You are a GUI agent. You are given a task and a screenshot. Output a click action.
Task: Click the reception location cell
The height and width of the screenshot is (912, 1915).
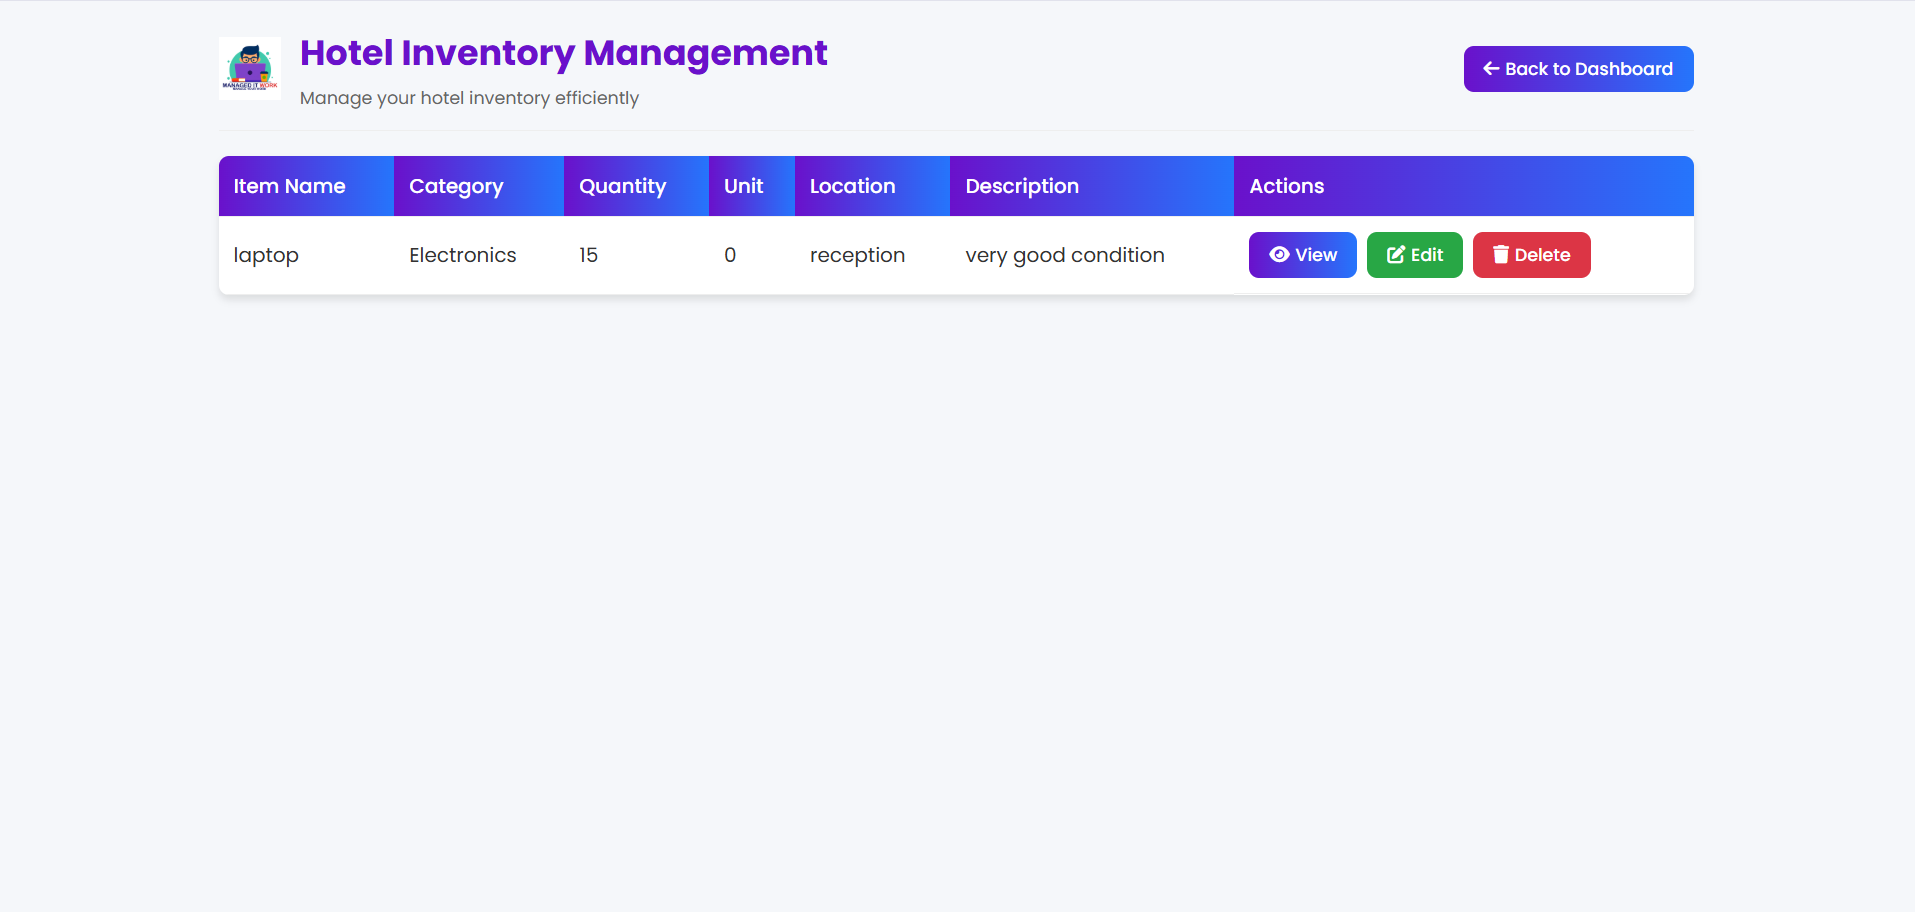pos(856,255)
